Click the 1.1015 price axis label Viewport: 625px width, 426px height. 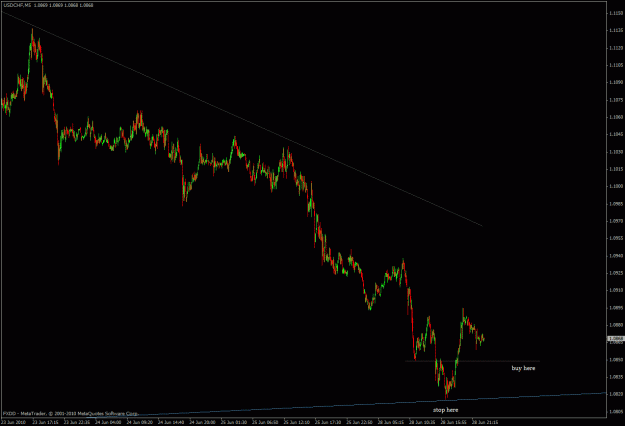(616, 169)
